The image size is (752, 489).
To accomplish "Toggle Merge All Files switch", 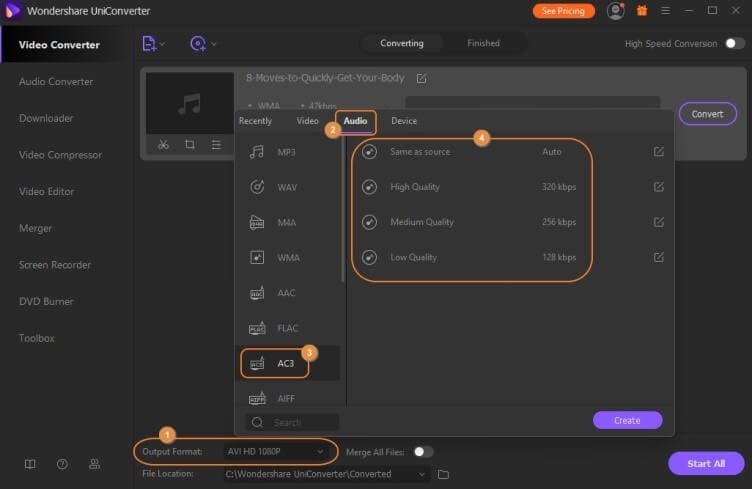I will pos(423,452).
